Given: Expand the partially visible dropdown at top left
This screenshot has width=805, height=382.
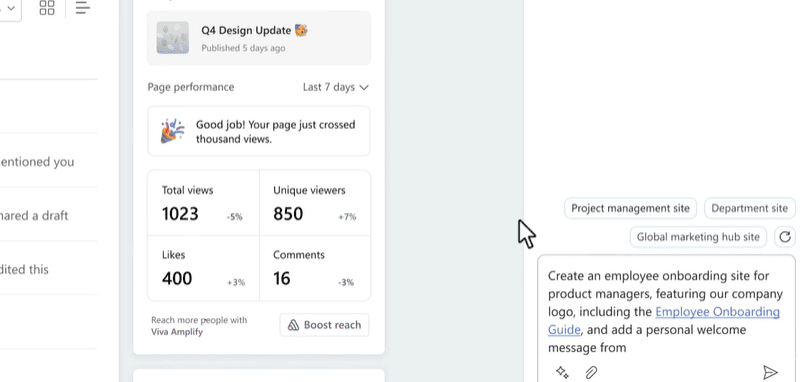Looking at the screenshot, I should (x=10, y=8).
